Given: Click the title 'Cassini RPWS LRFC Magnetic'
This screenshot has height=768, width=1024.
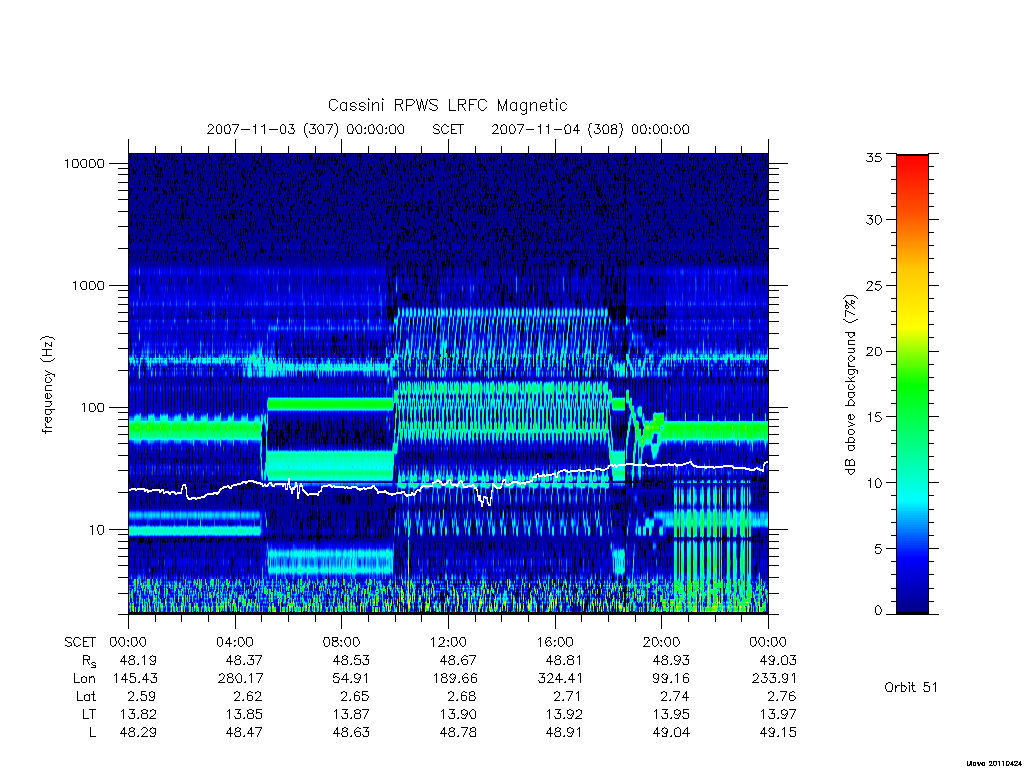Looking at the screenshot, I should pyautogui.click(x=447, y=106).
